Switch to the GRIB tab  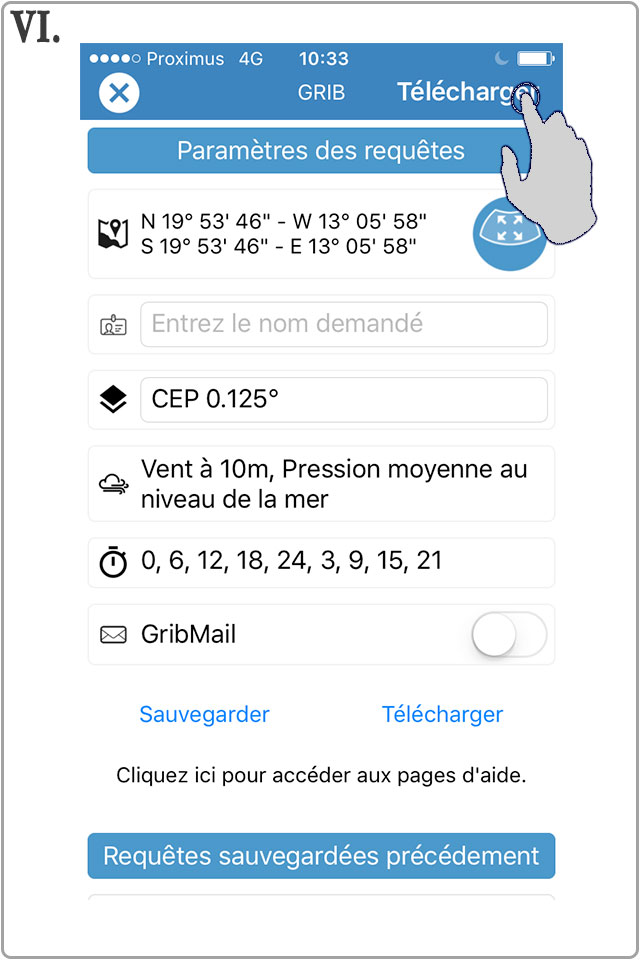[x=322, y=92]
